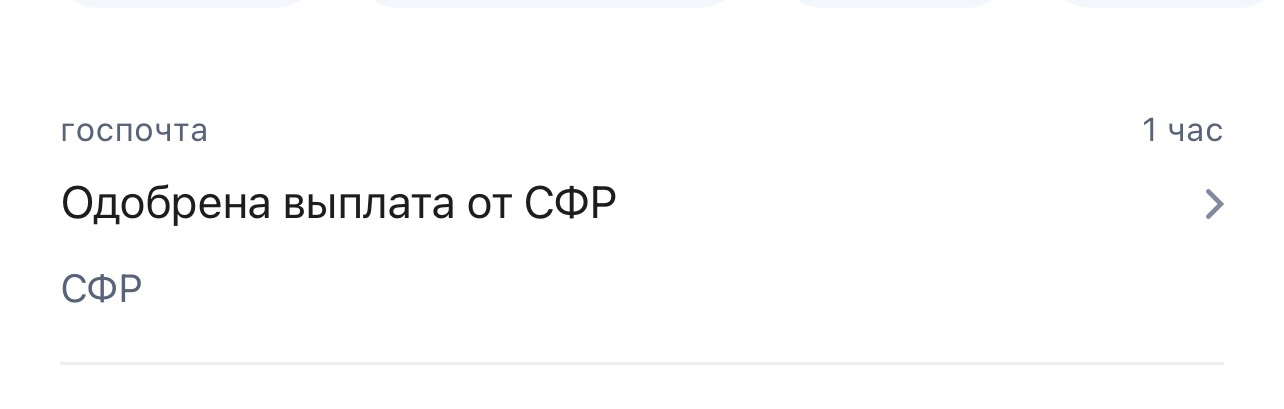Image resolution: width=1284 pixels, height=409 pixels.
Task: Click the phrase "от СФР" in the title
Action: point(542,204)
